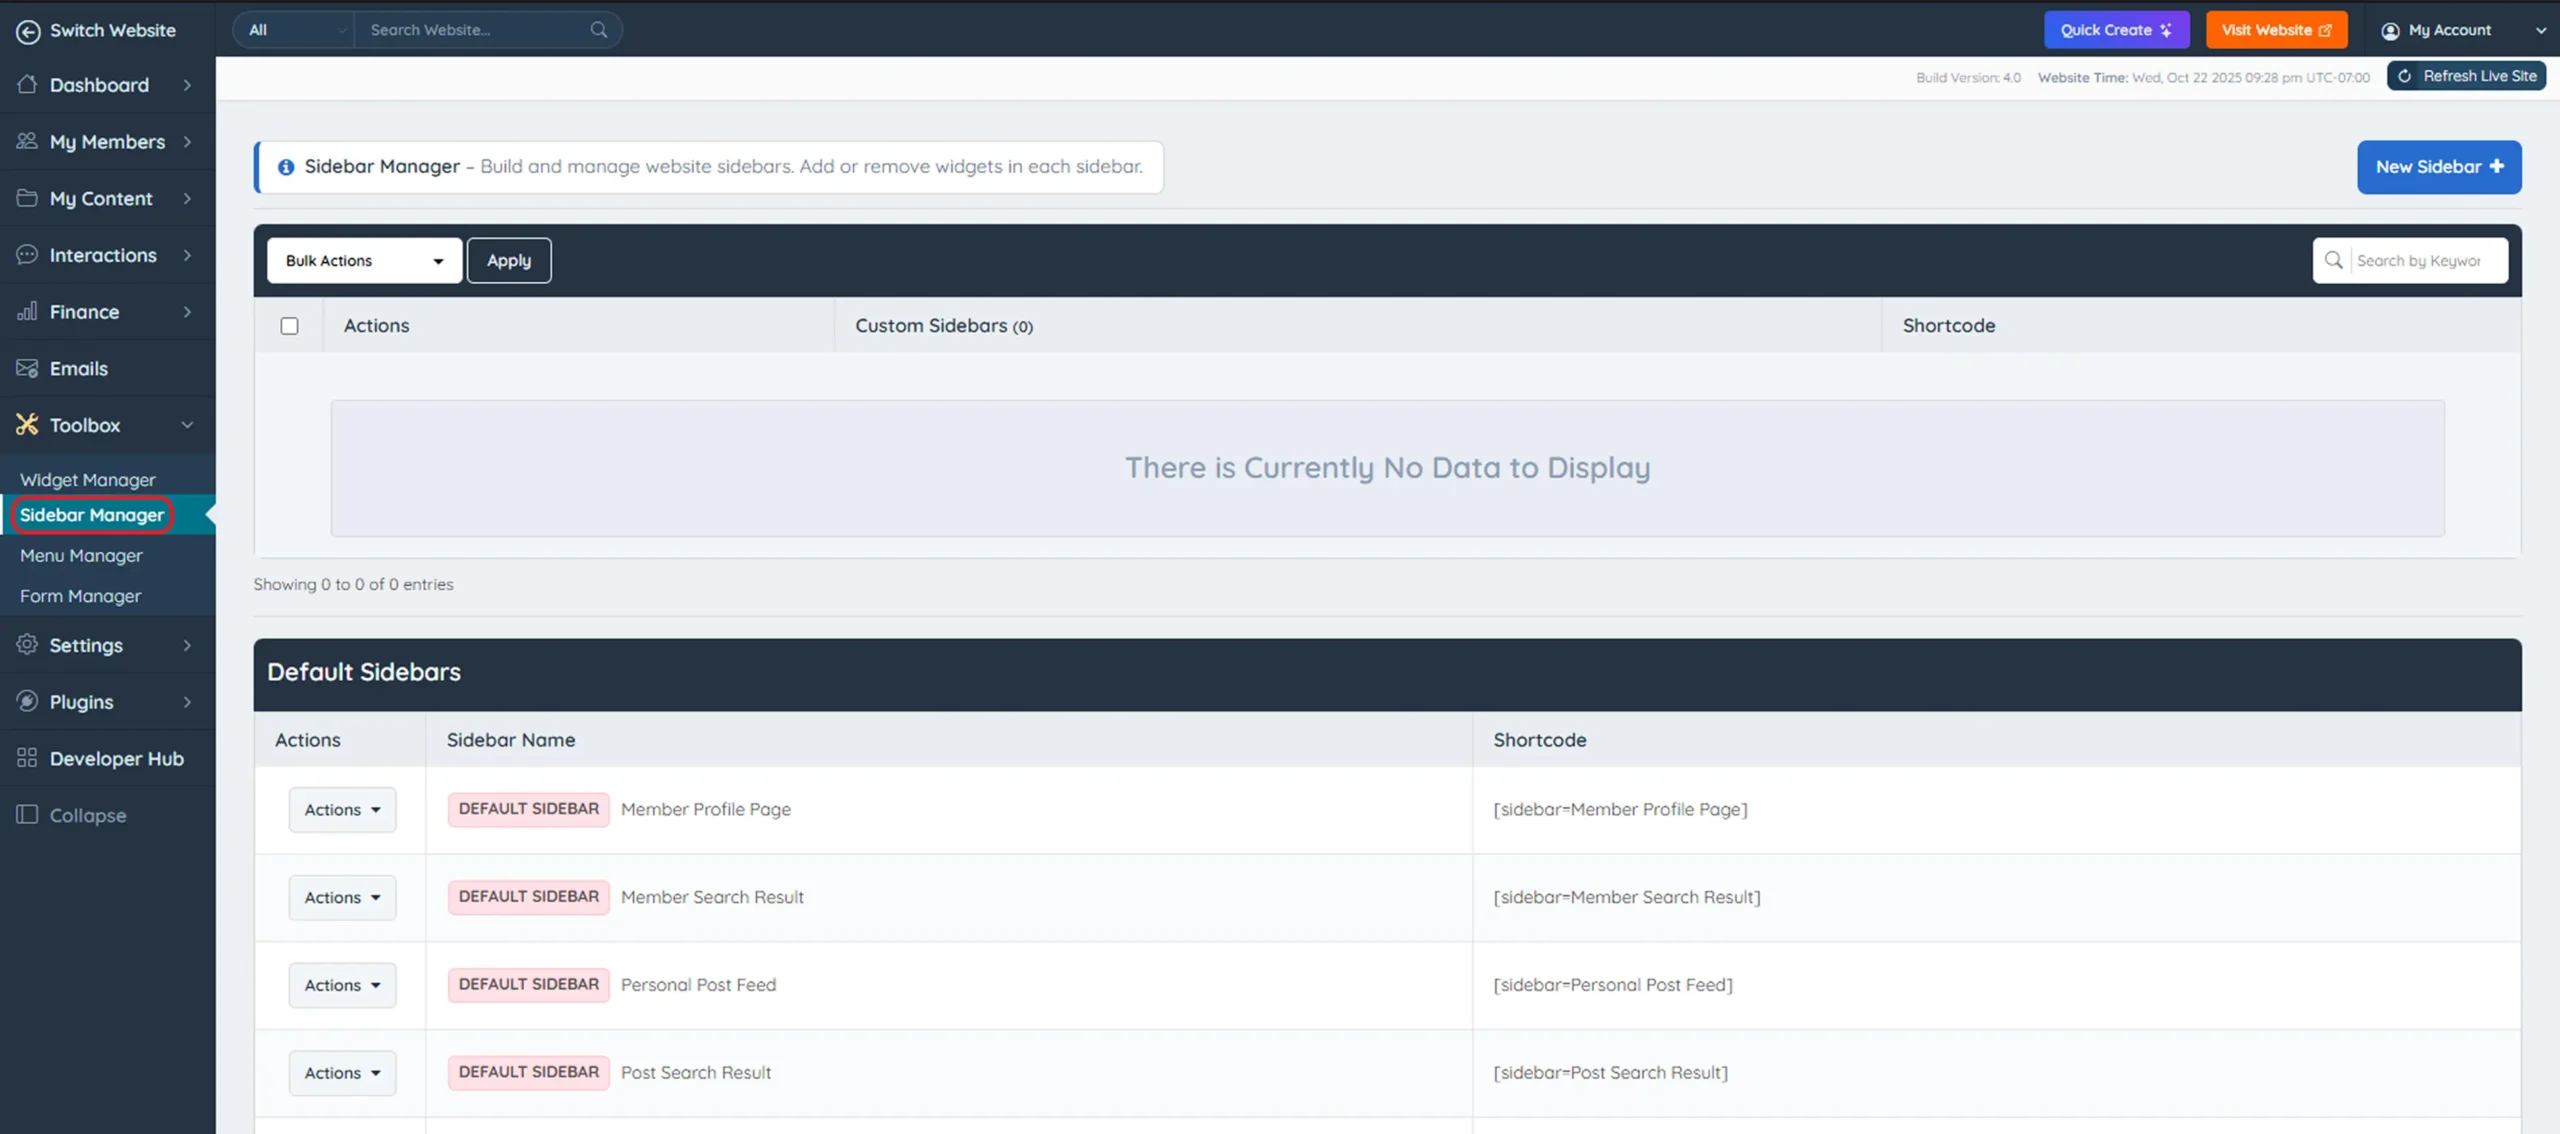The height and width of the screenshot is (1134, 2560).
Task: Open the Sidebar Manager menu item
Action: (92, 514)
